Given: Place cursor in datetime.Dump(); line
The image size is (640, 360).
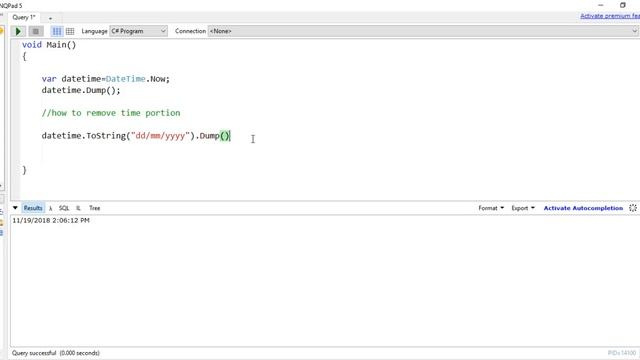Looking at the screenshot, I should [81, 90].
